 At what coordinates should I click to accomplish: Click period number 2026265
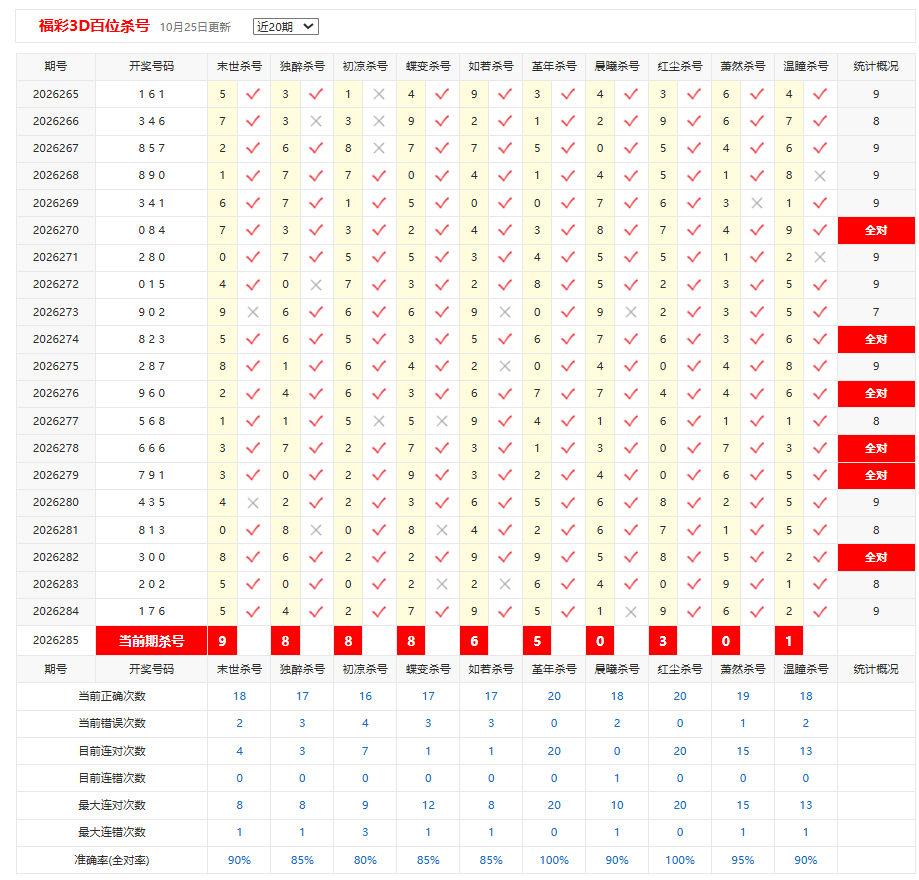pyautogui.click(x=56, y=94)
